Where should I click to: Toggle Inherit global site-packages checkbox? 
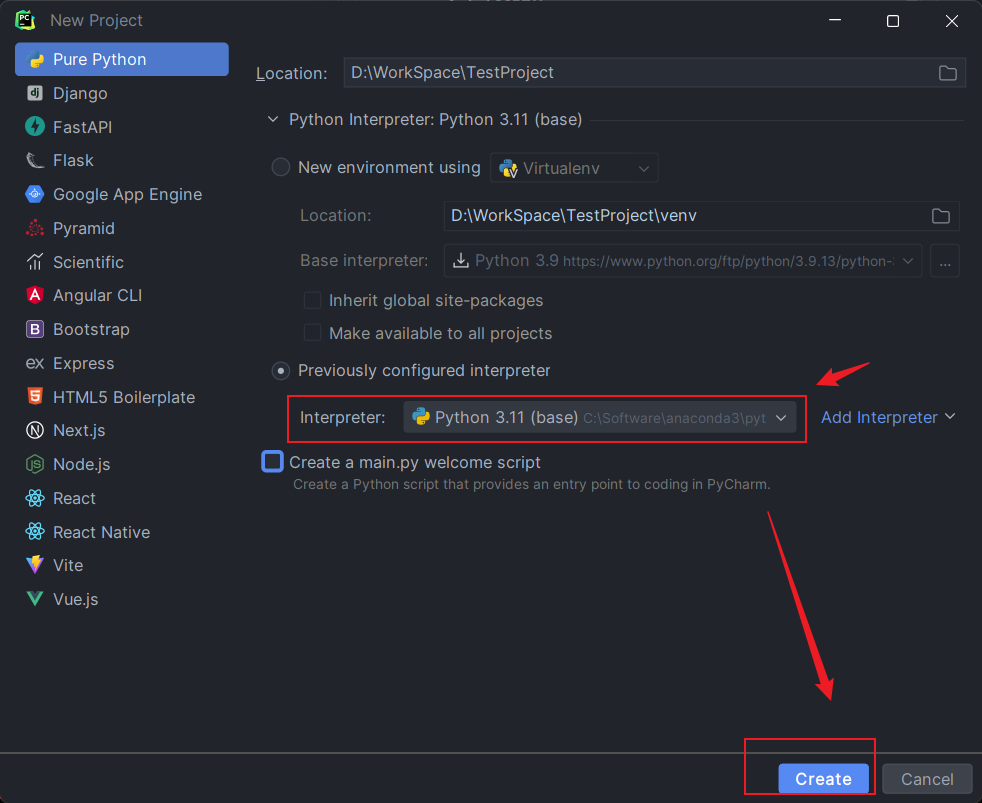312,300
